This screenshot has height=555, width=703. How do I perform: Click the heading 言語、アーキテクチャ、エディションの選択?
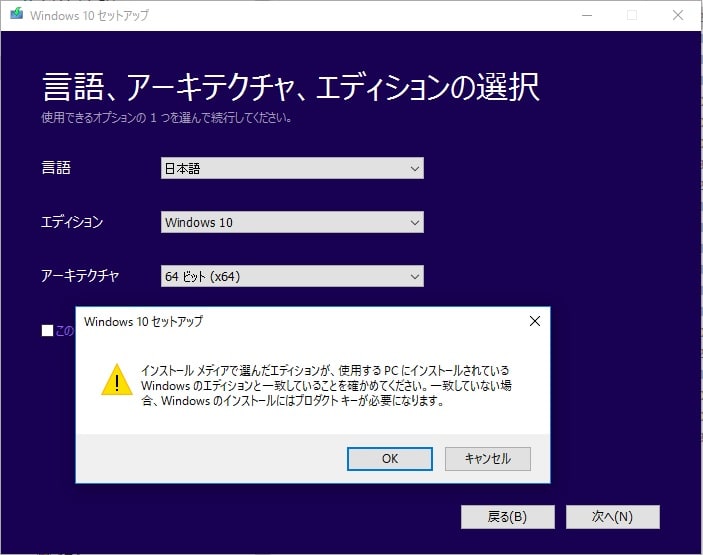tap(291, 87)
